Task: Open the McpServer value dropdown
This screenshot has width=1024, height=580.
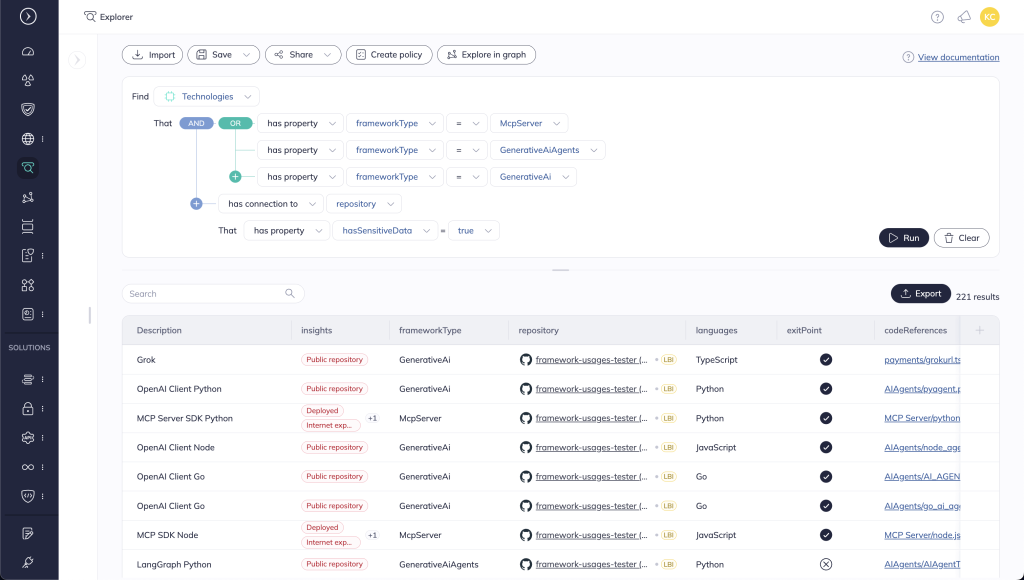Action: pyautogui.click(x=529, y=124)
